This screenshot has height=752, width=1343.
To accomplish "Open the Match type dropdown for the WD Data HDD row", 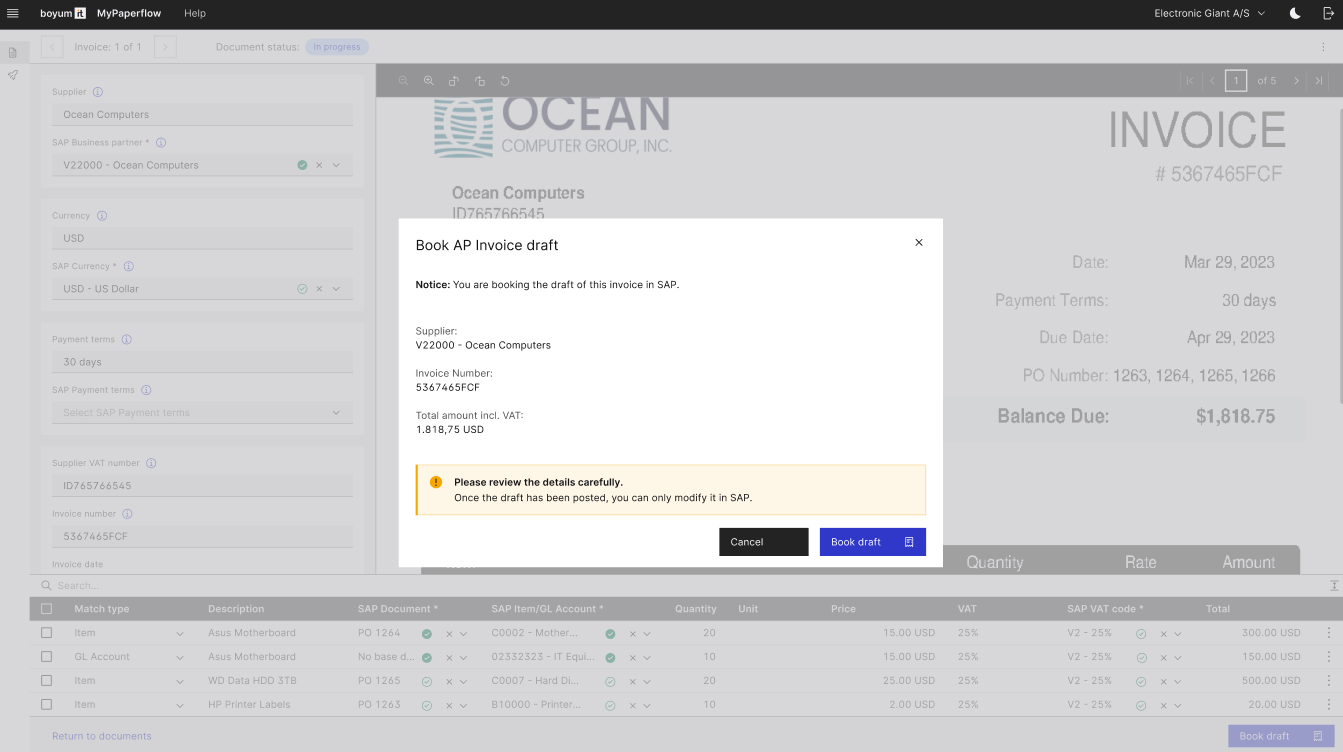I will click(180, 681).
